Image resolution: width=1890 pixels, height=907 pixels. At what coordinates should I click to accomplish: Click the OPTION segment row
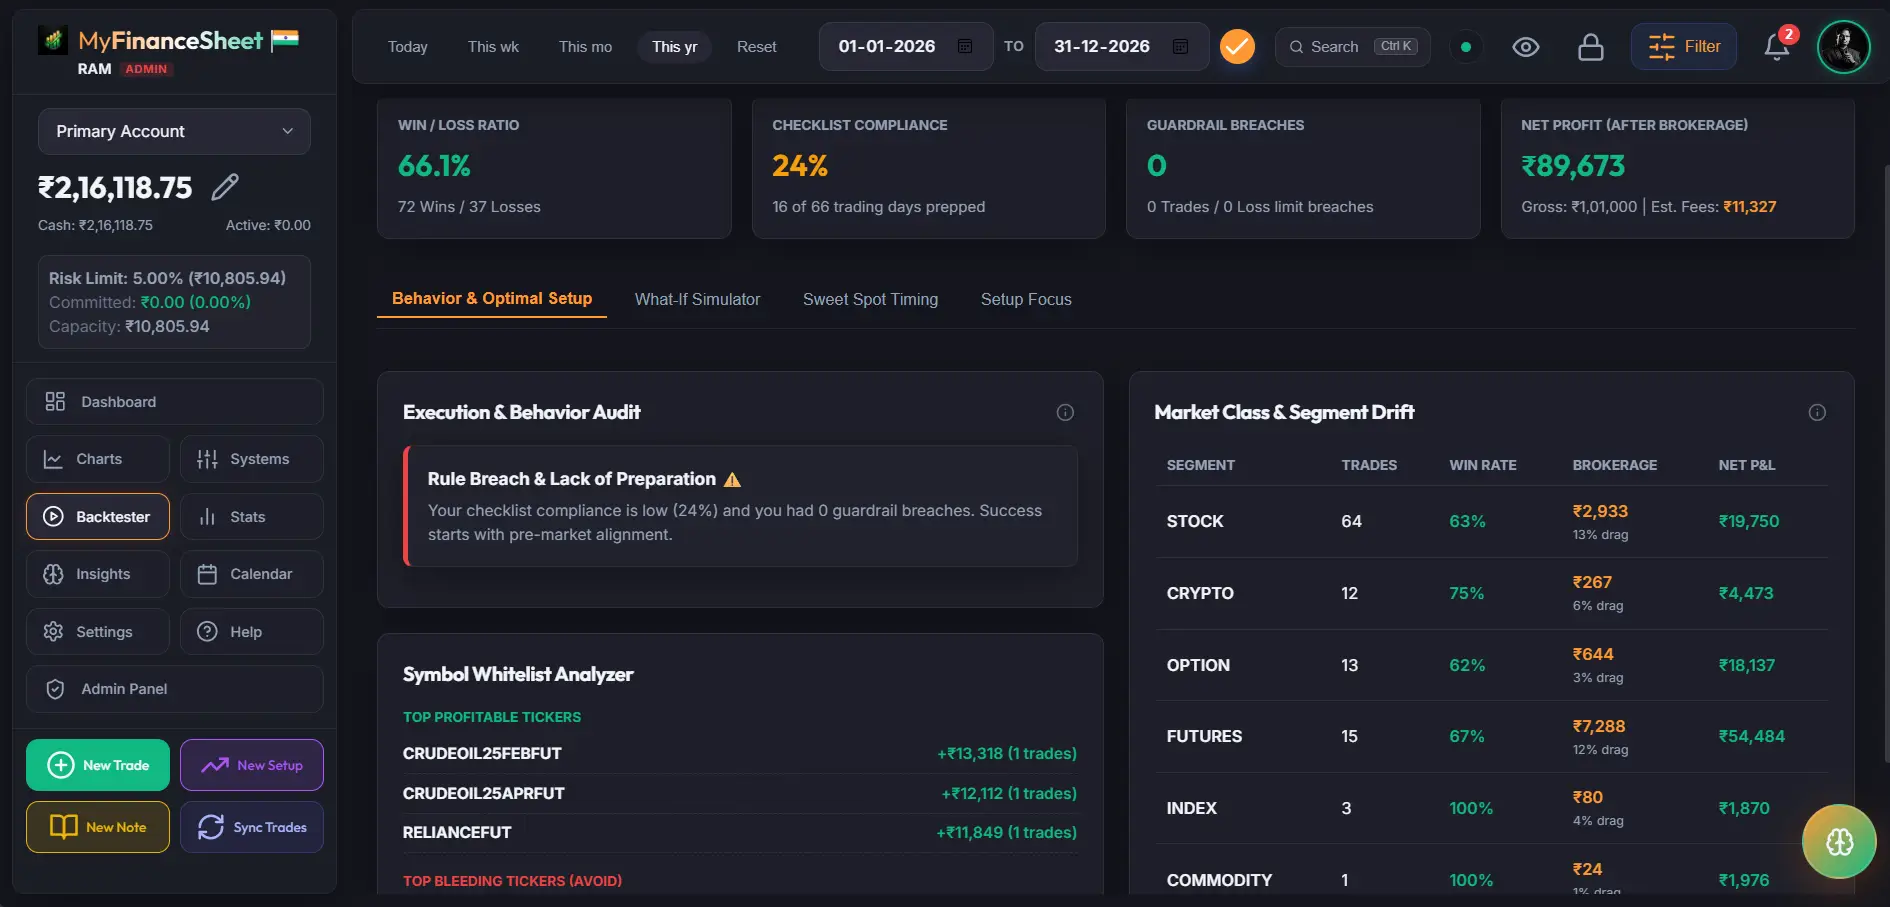(x=1491, y=665)
